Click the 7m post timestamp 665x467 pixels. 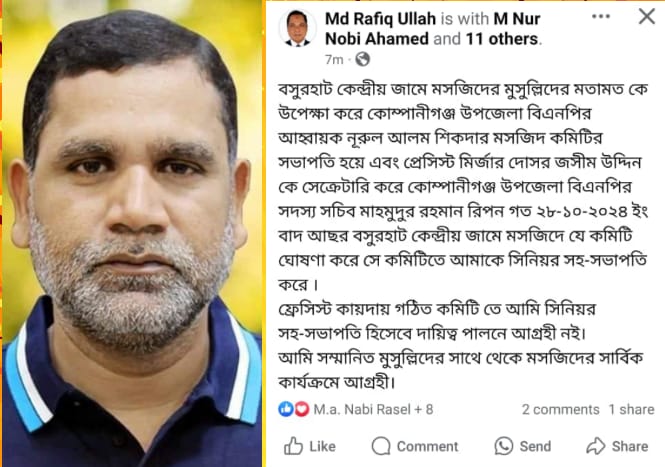tap(334, 60)
